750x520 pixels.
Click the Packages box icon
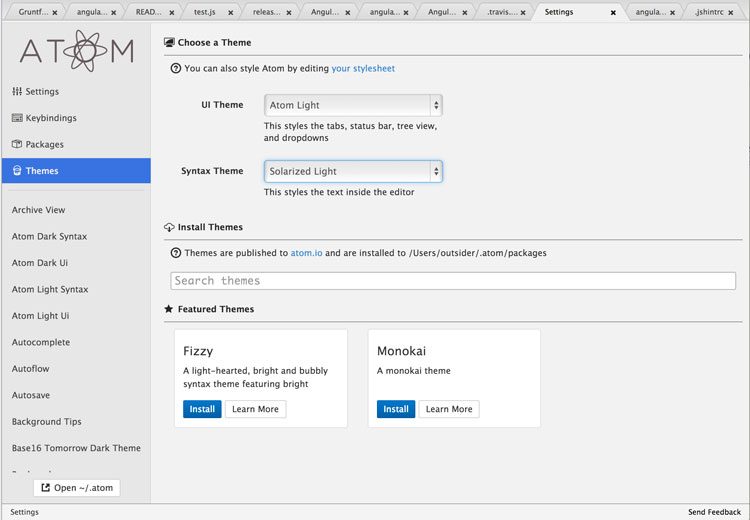tap(17, 144)
